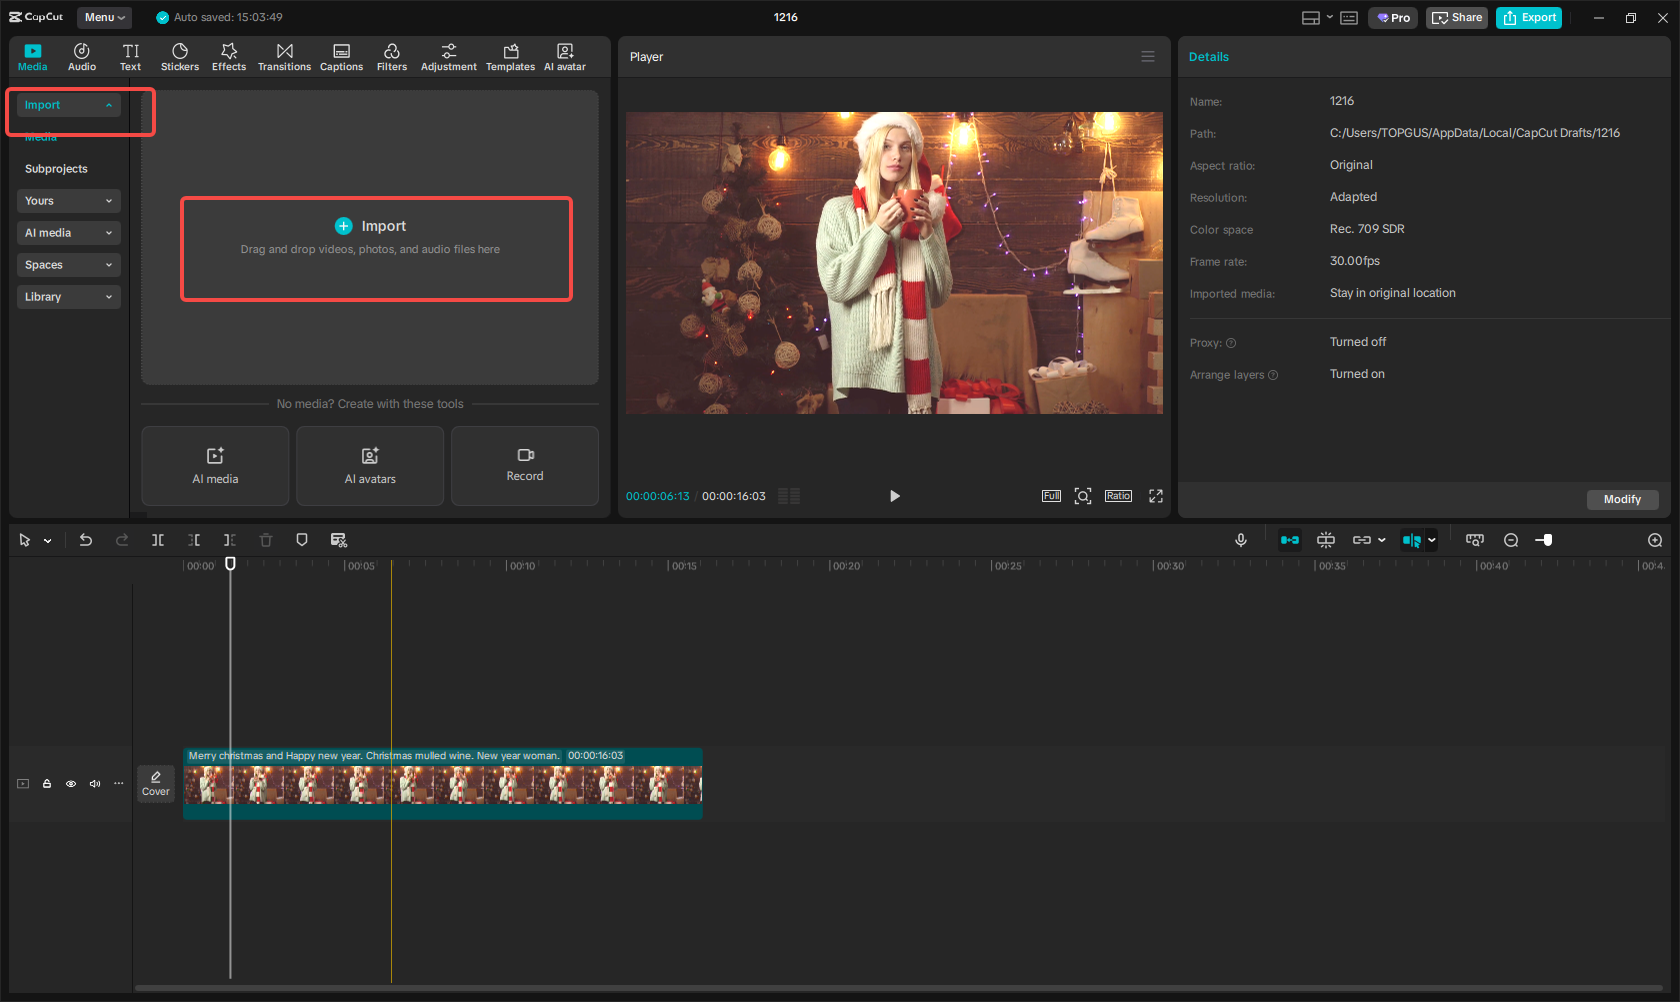Click the Undo icon above the timeline
The width and height of the screenshot is (1680, 1002).
click(x=86, y=540)
